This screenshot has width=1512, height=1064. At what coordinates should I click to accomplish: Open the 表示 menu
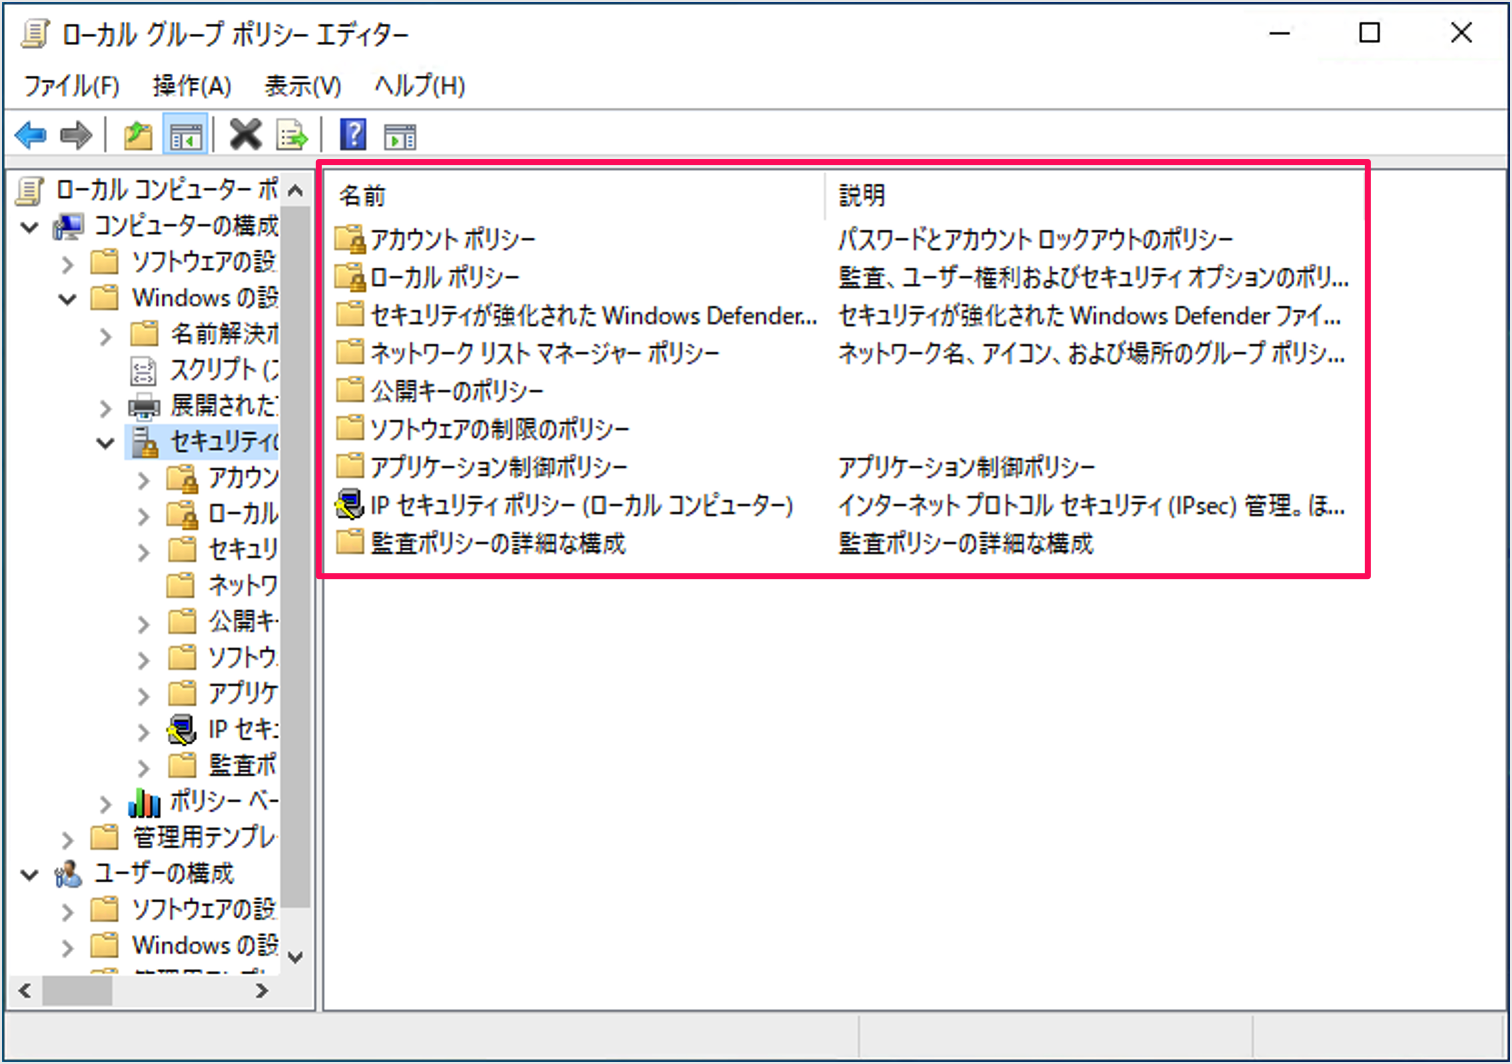point(301,86)
